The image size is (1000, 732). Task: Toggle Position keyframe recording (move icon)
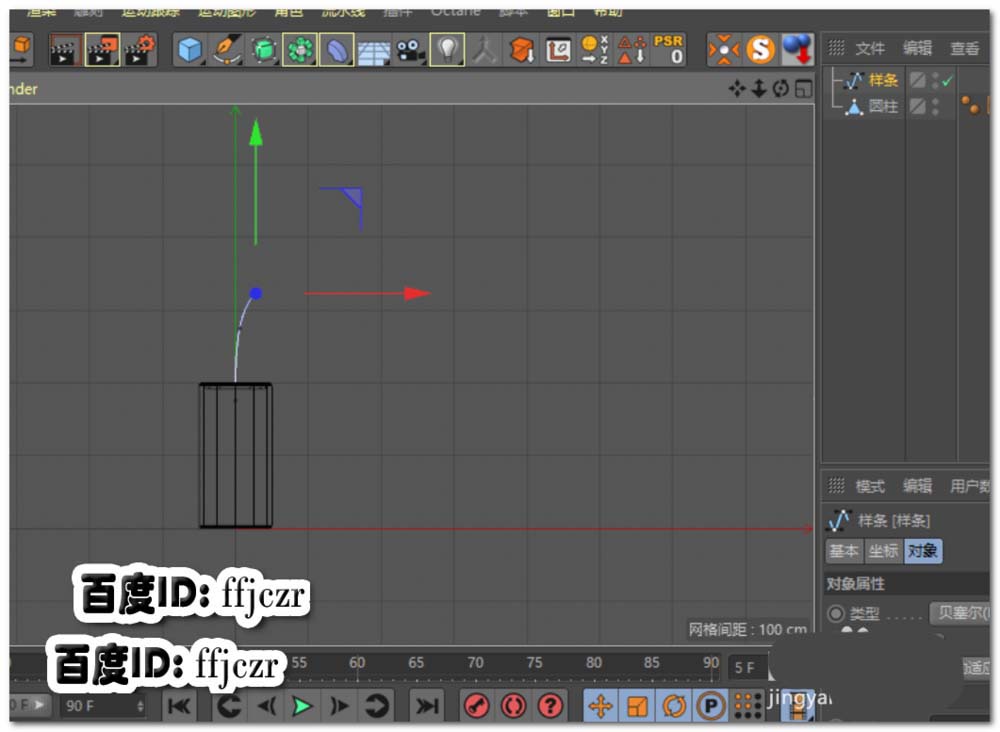pos(600,706)
